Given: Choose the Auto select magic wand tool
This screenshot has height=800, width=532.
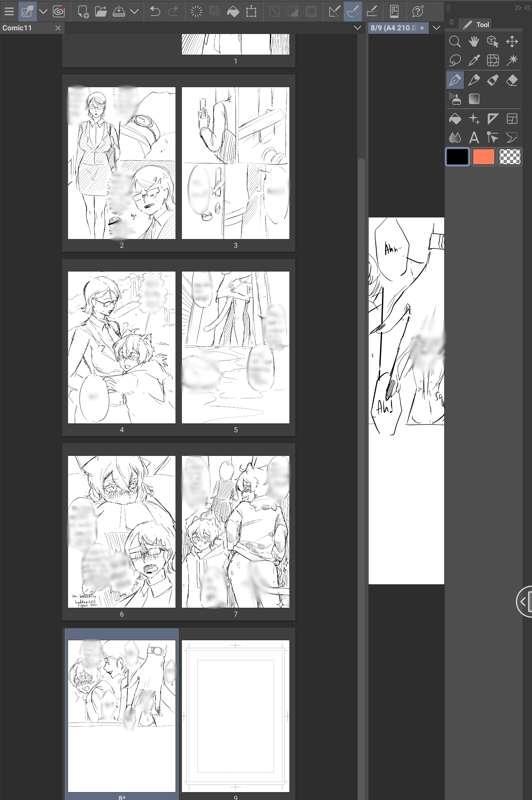Looking at the screenshot, I should point(512,60).
